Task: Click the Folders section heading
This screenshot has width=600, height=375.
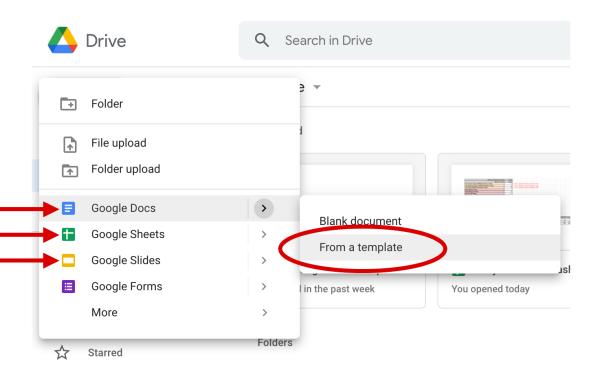Action: pos(275,342)
